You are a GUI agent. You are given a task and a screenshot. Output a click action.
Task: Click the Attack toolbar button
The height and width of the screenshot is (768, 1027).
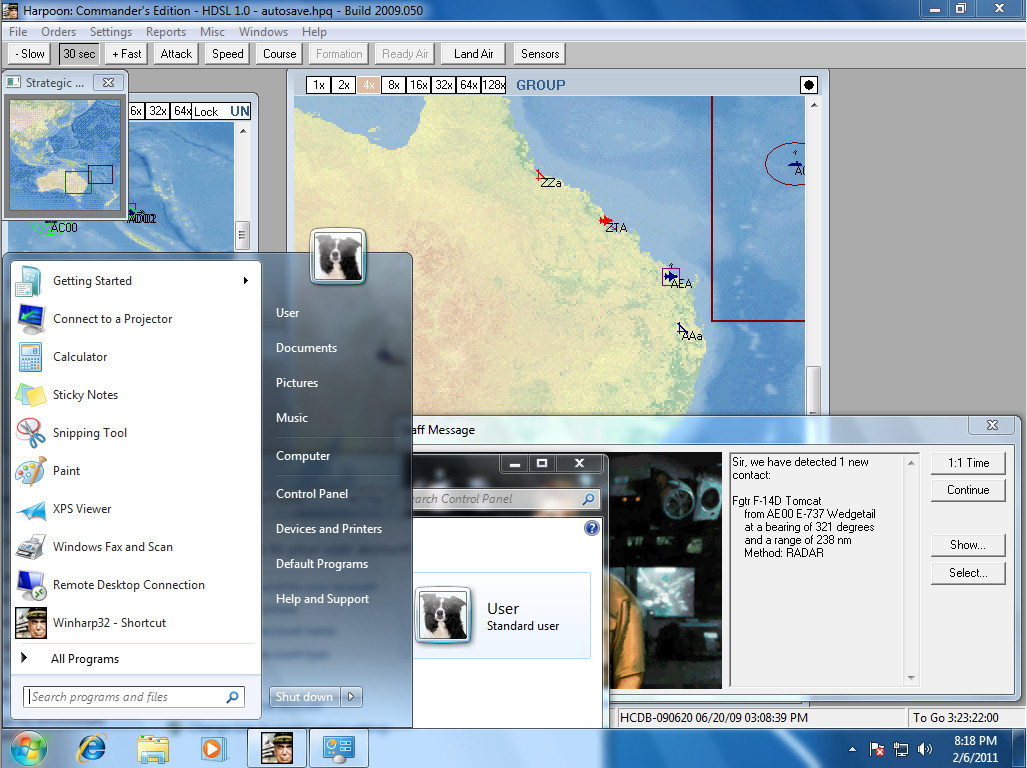point(176,54)
